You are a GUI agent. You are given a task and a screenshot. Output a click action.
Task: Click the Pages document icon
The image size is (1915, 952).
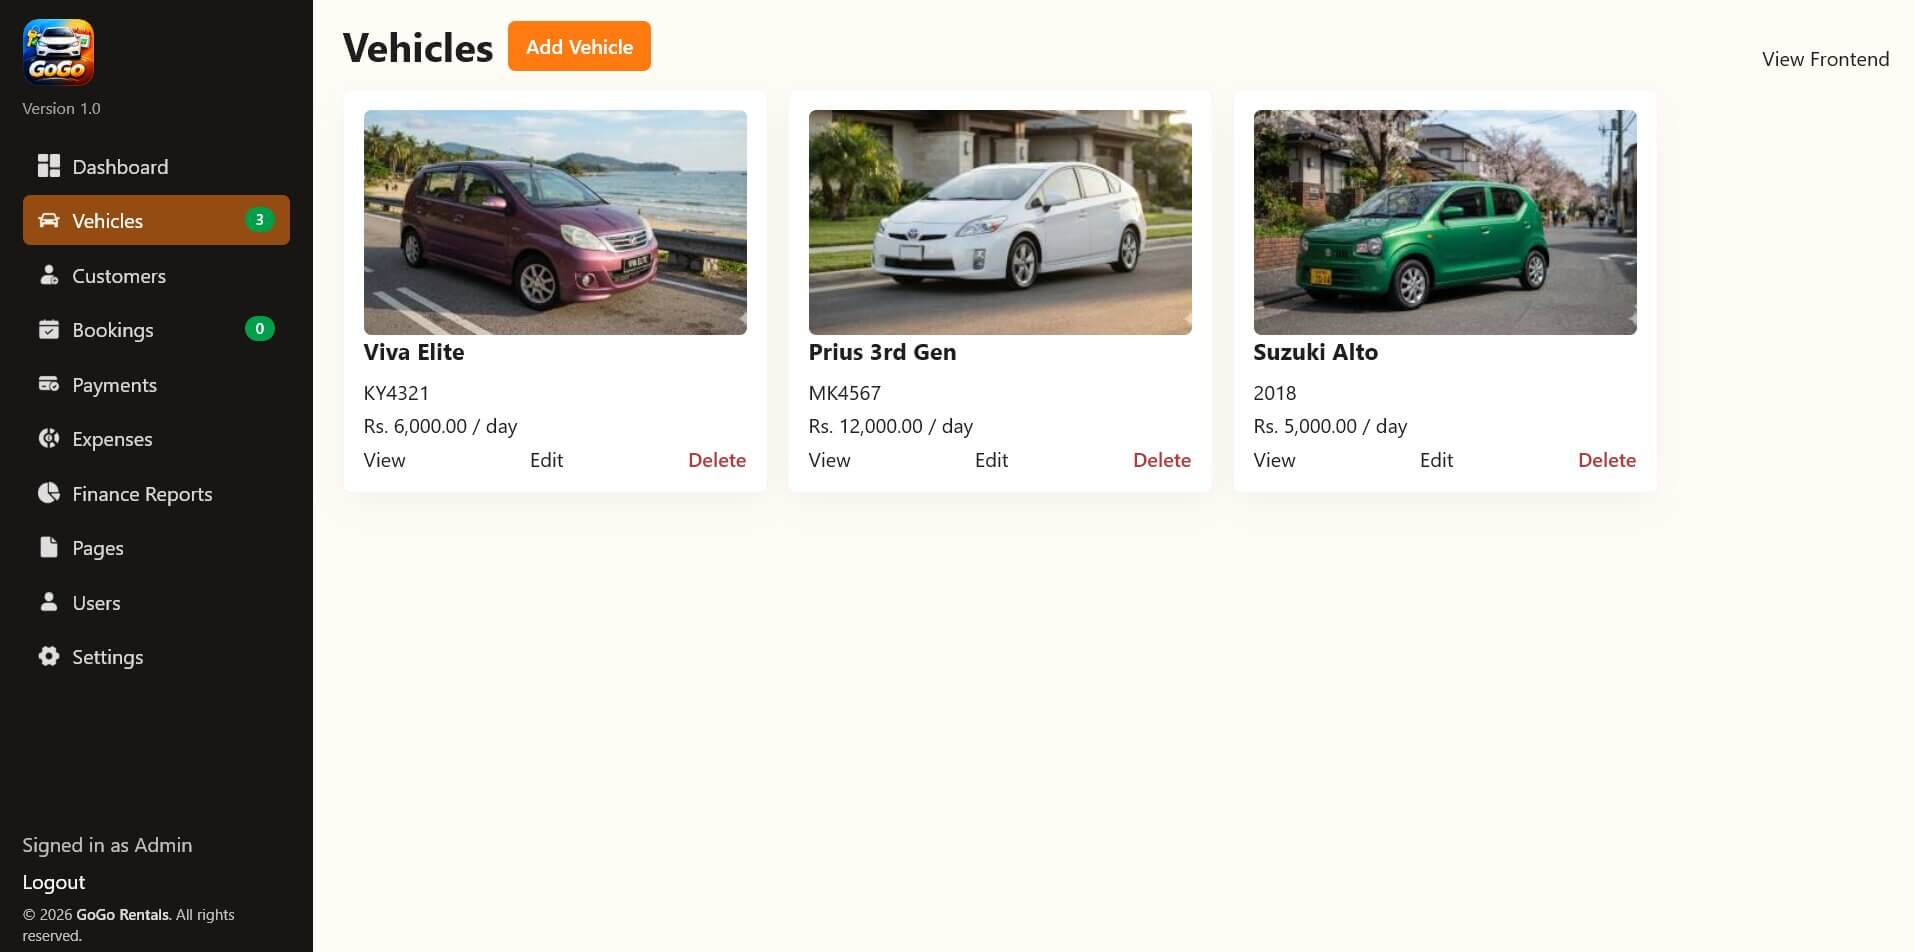click(48, 547)
